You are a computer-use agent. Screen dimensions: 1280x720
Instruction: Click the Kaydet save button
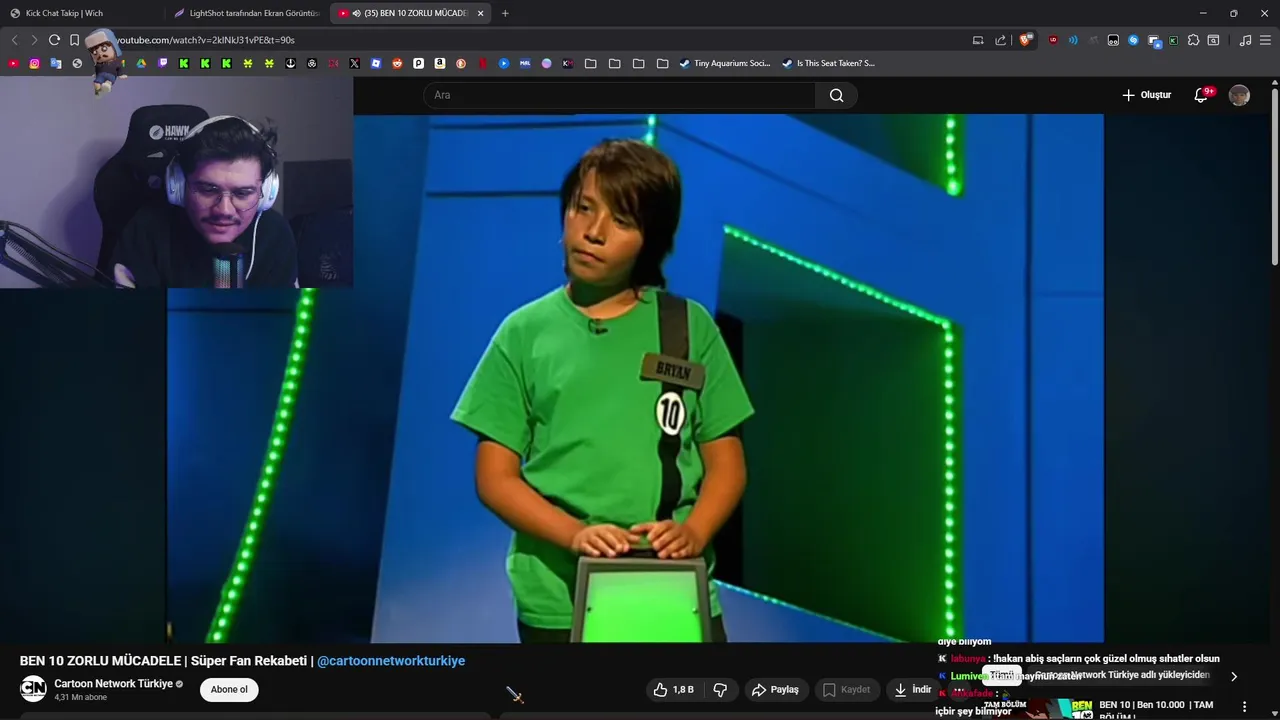(x=847, y=689)
